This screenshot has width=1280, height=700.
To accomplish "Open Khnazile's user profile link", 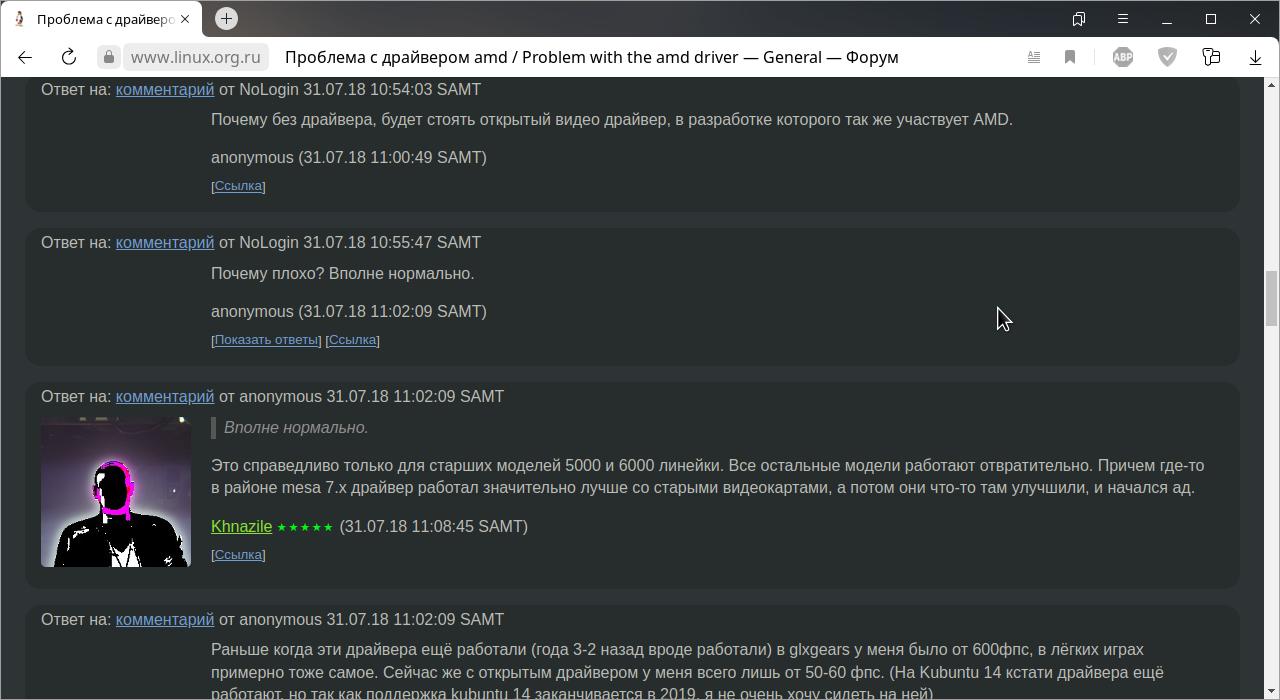I will pyautogui.click(x=241, y=526).
